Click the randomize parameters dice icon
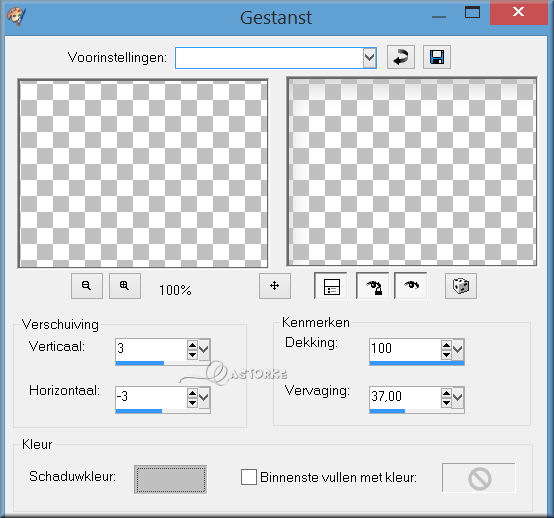554x518 pixels. pos(461,286)
